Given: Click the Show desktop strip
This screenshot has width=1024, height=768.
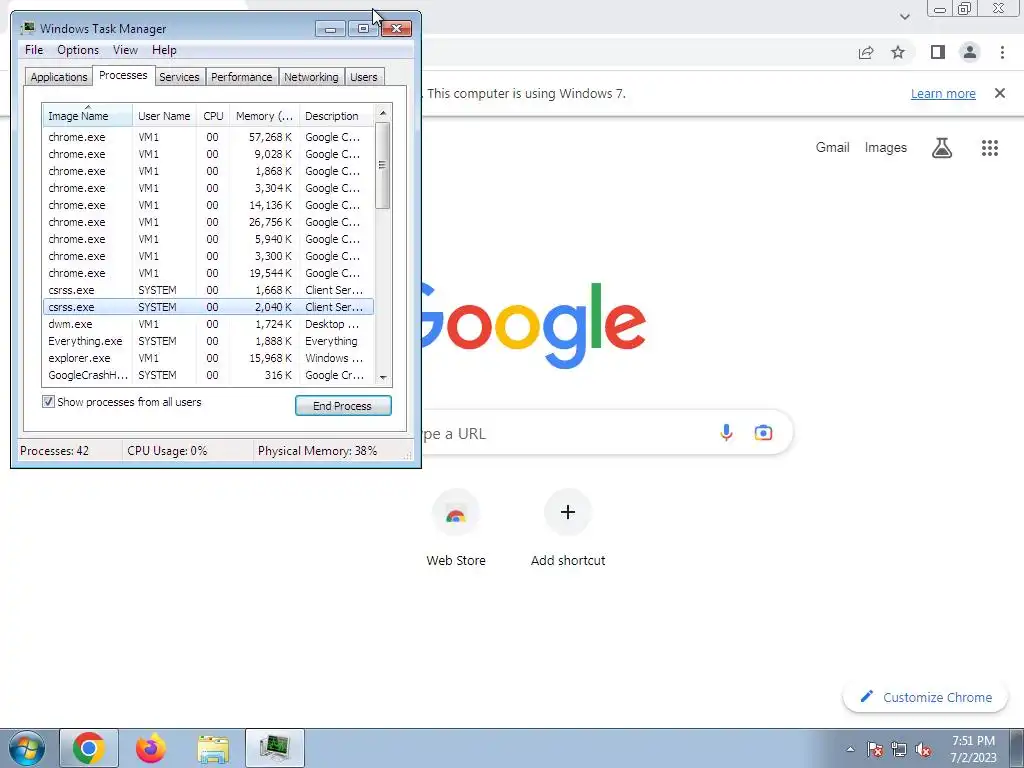Looking at the screenshot, I should [1017, 748].
